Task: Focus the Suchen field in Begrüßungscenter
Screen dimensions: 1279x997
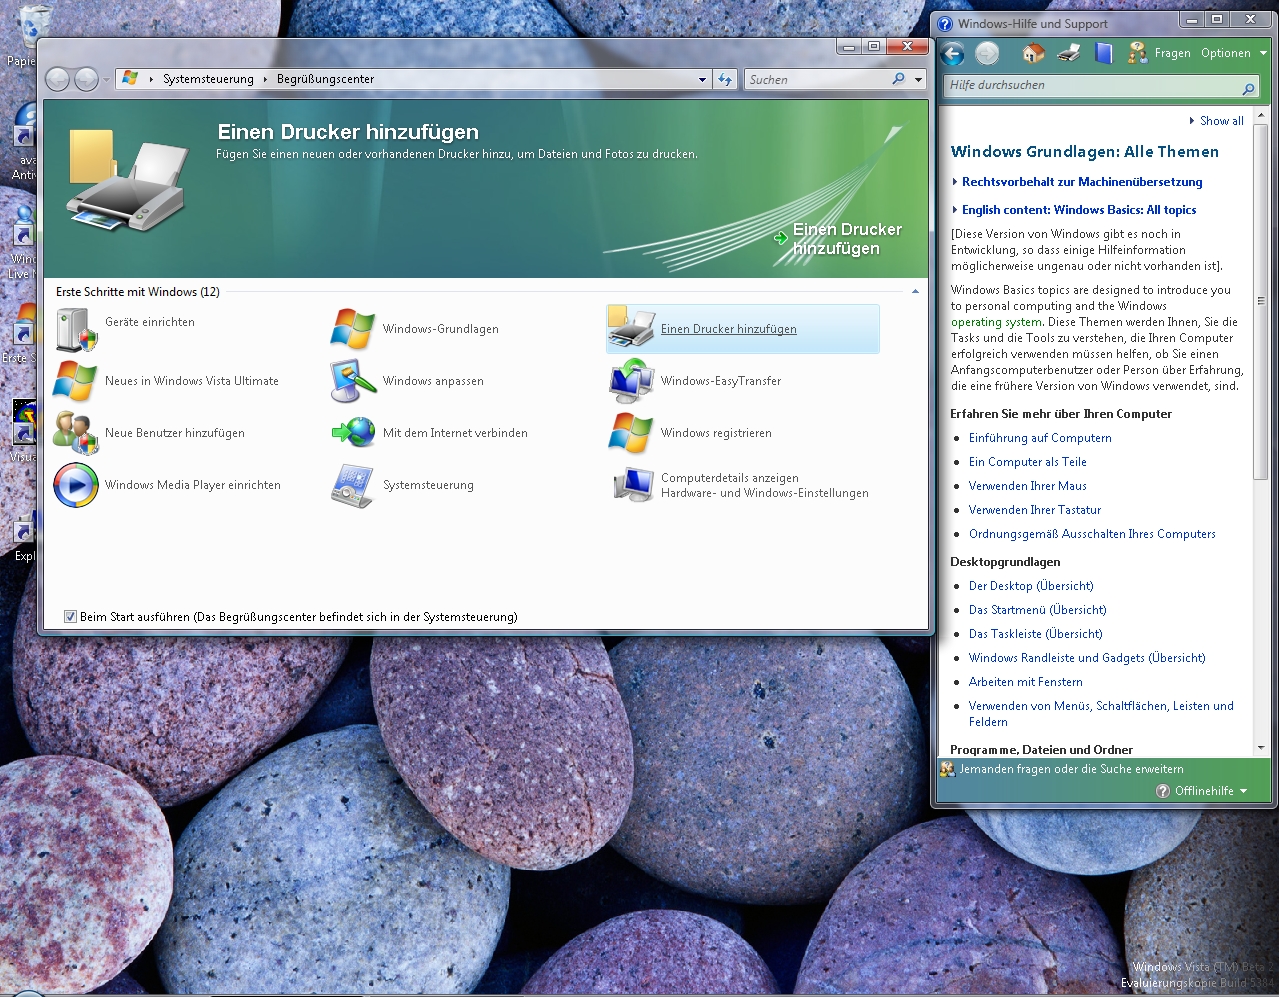Action: pyautogui.click(x=818, y=79)
